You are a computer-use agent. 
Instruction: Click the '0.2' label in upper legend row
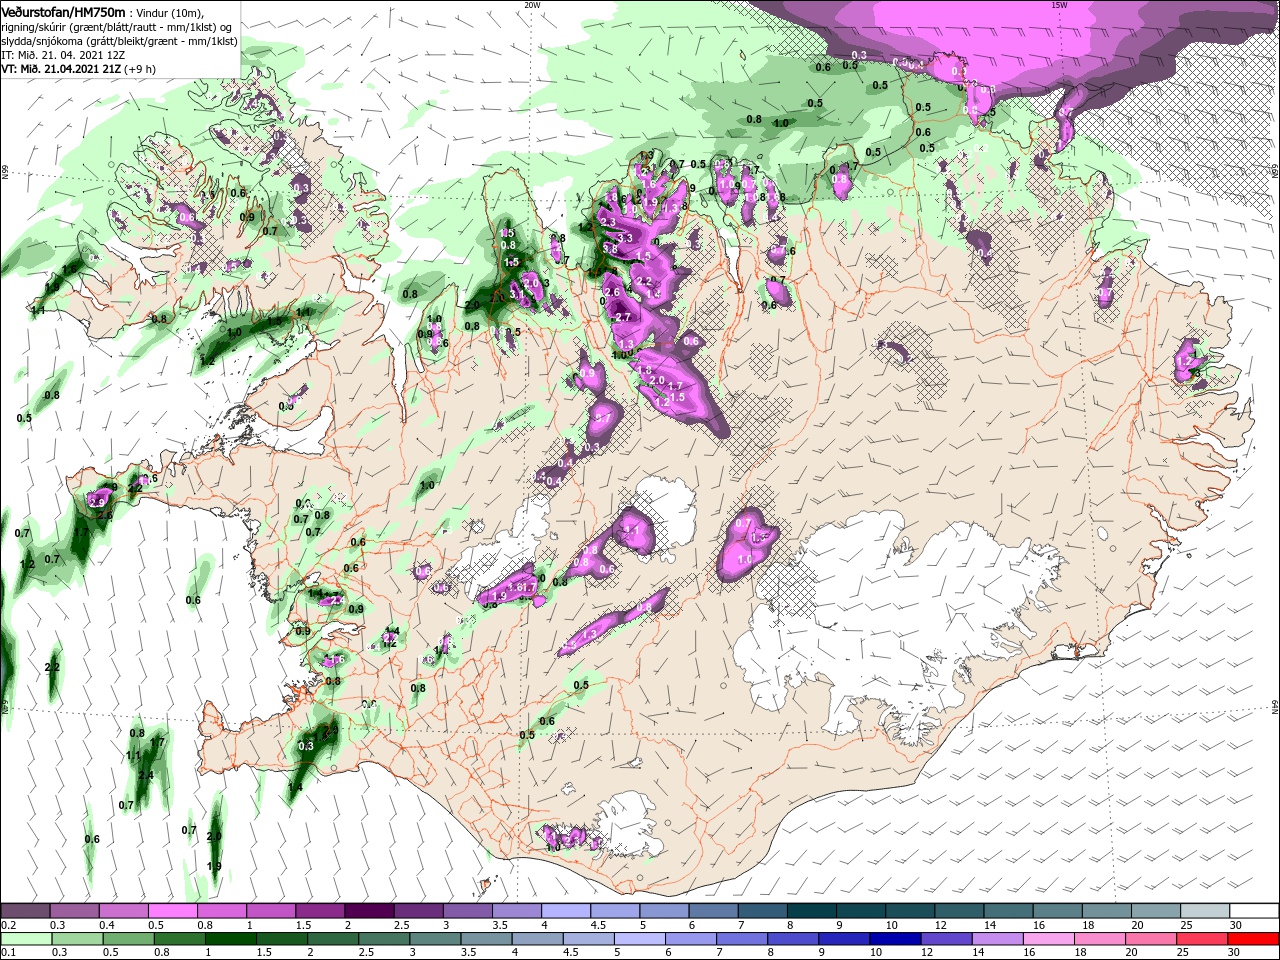pyautogui.click(x=9, y=925)
